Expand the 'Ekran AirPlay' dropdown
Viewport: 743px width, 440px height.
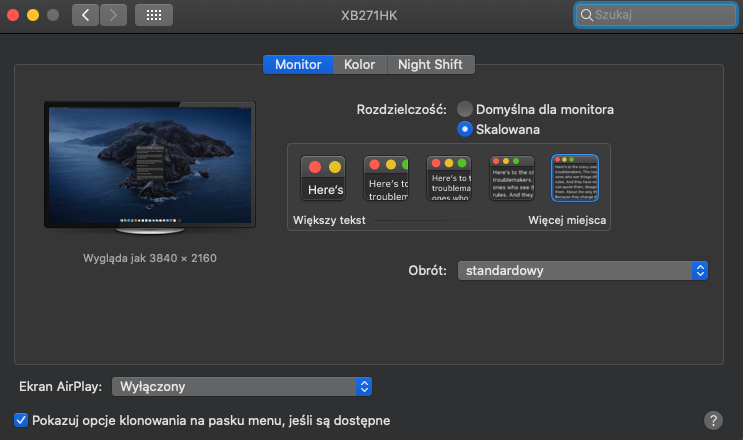pyautogui.click(x=241, y=386)
